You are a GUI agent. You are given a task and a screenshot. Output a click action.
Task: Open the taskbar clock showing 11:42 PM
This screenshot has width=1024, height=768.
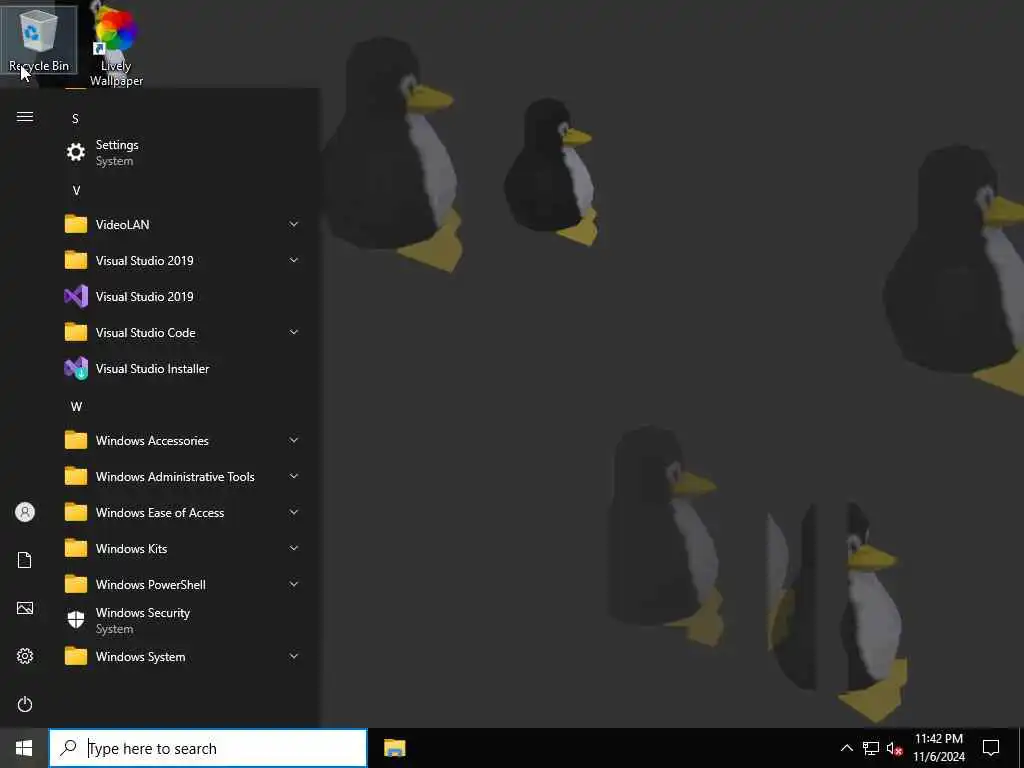pos(938,748)
